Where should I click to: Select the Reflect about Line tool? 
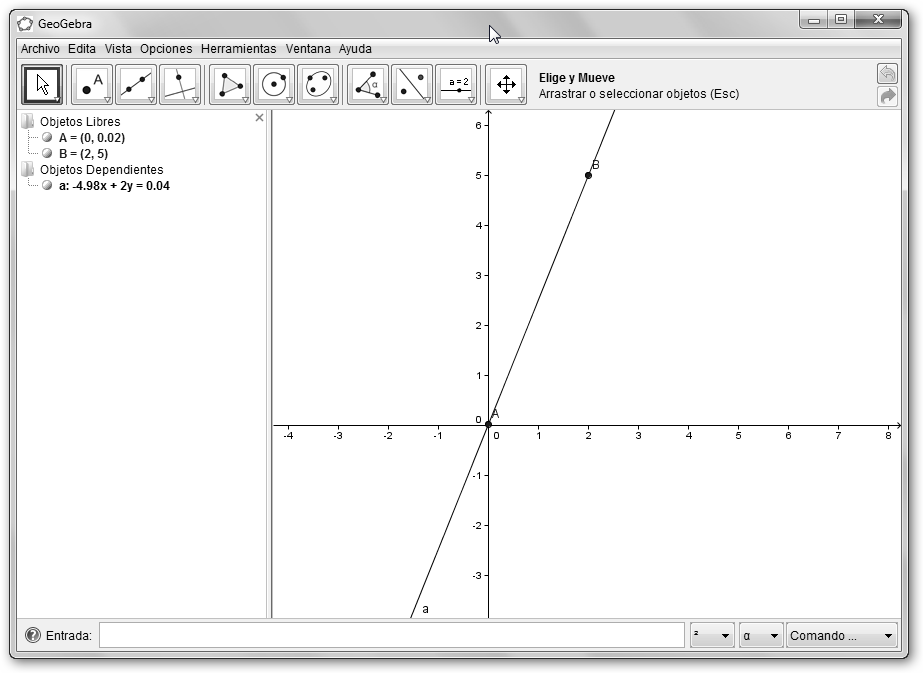tap(412, 85)
